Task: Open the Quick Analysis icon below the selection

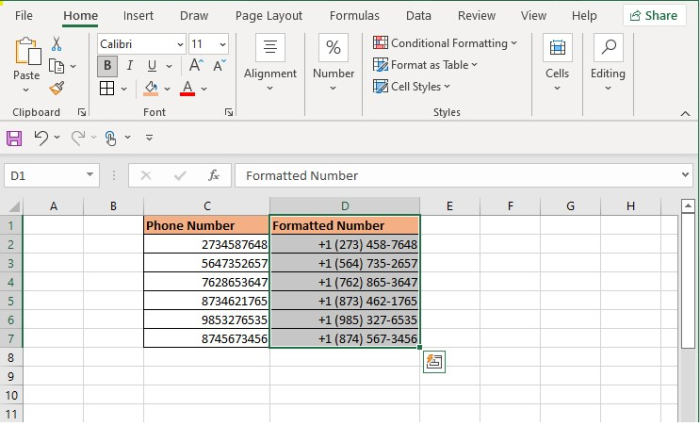Action: [x=433, y=362]
